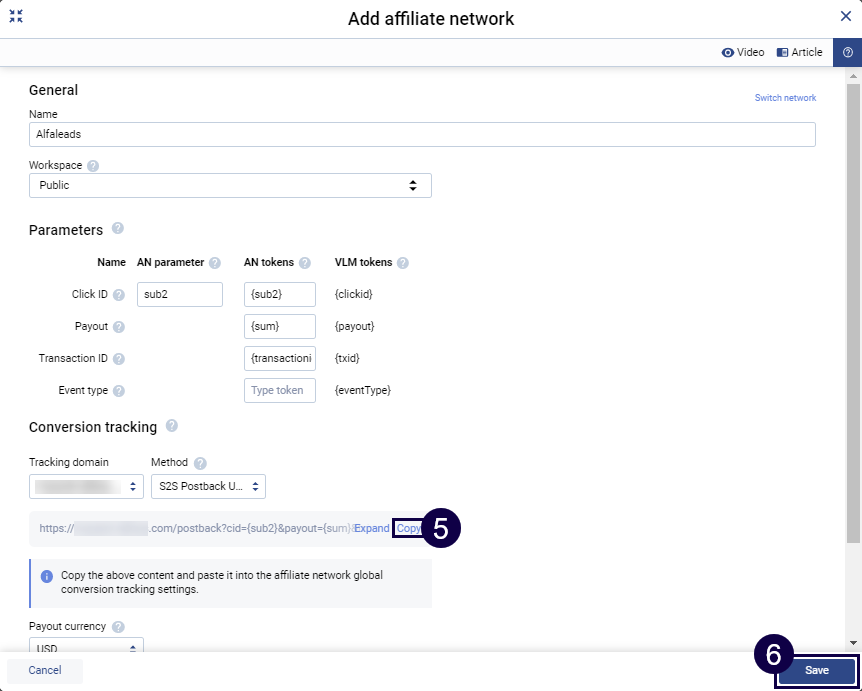Click the Cancel button
862x691 pixels.
45,670
